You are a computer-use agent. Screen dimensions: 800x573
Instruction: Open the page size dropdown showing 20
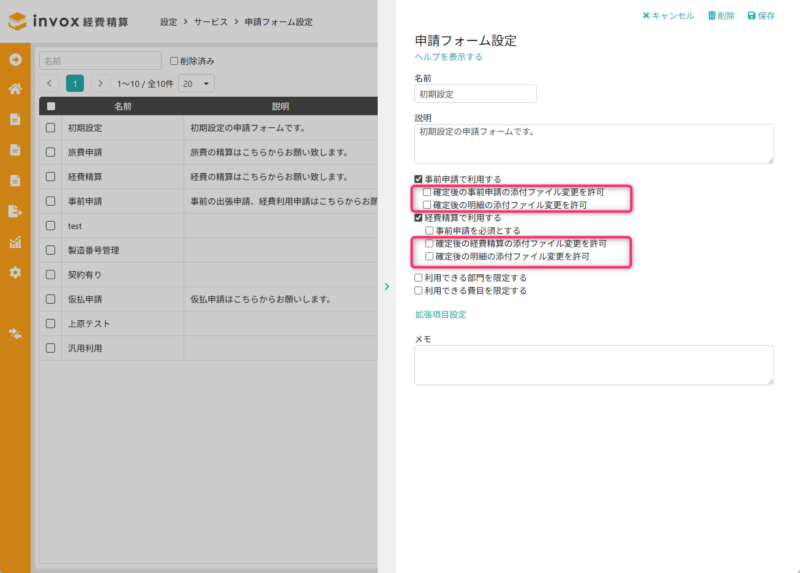coord(196,84)
